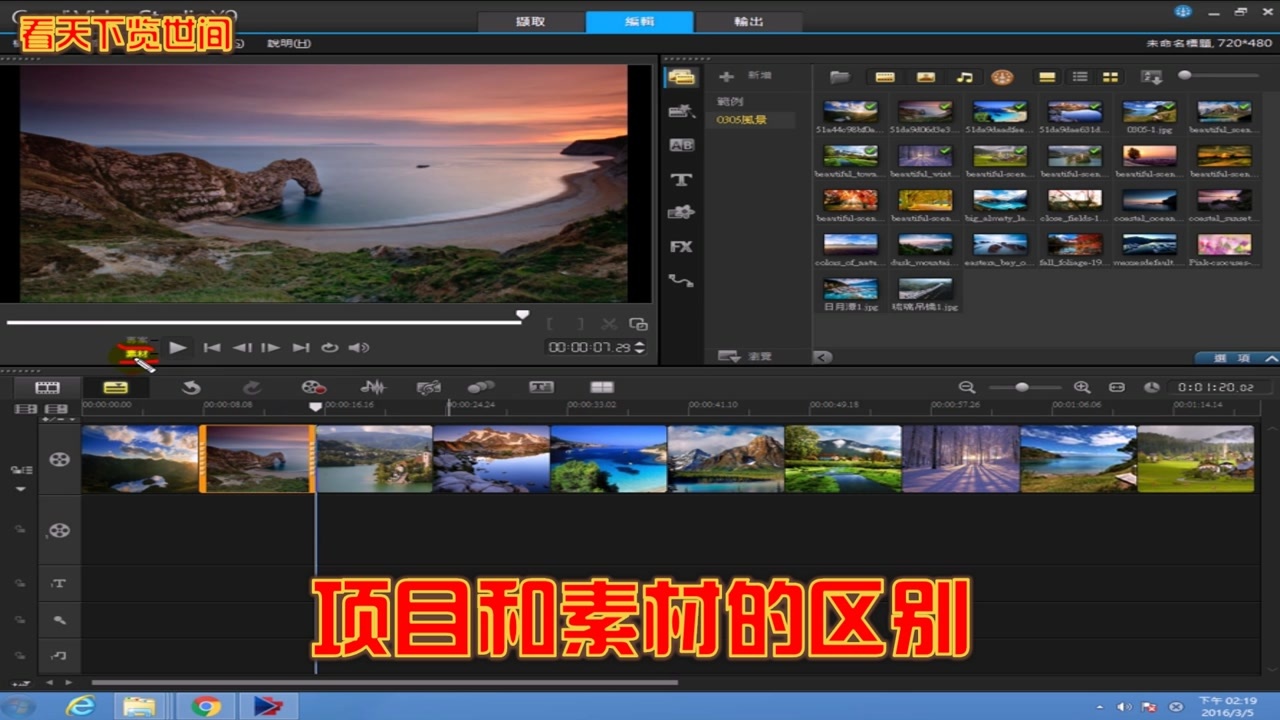This screenshot has width=1280, height=720.
Task: Click the project duration clock icon
Action: (x=1151, y=387)
